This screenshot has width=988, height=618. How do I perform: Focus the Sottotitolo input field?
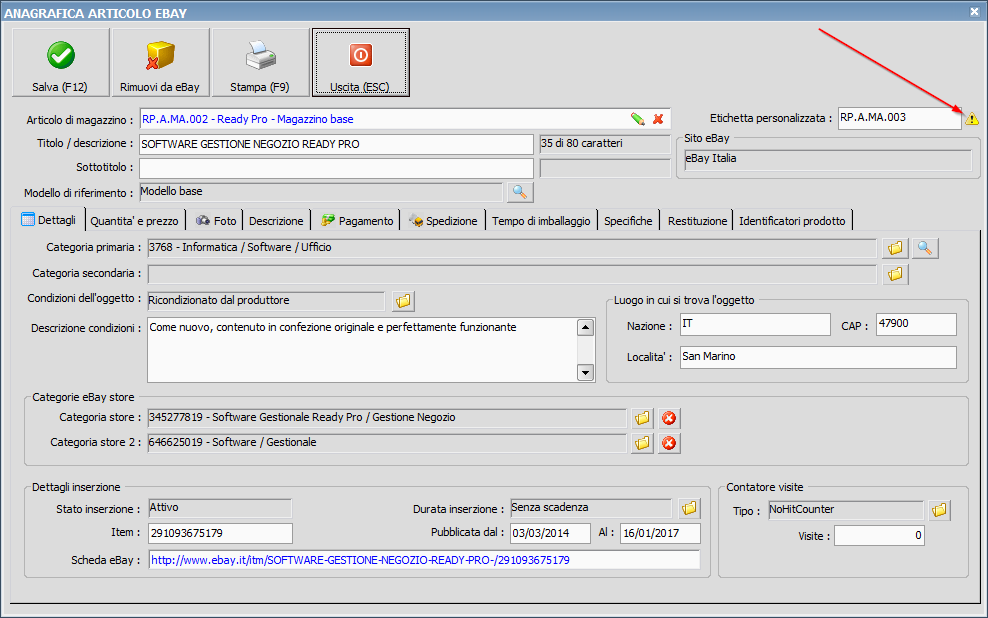336,168
